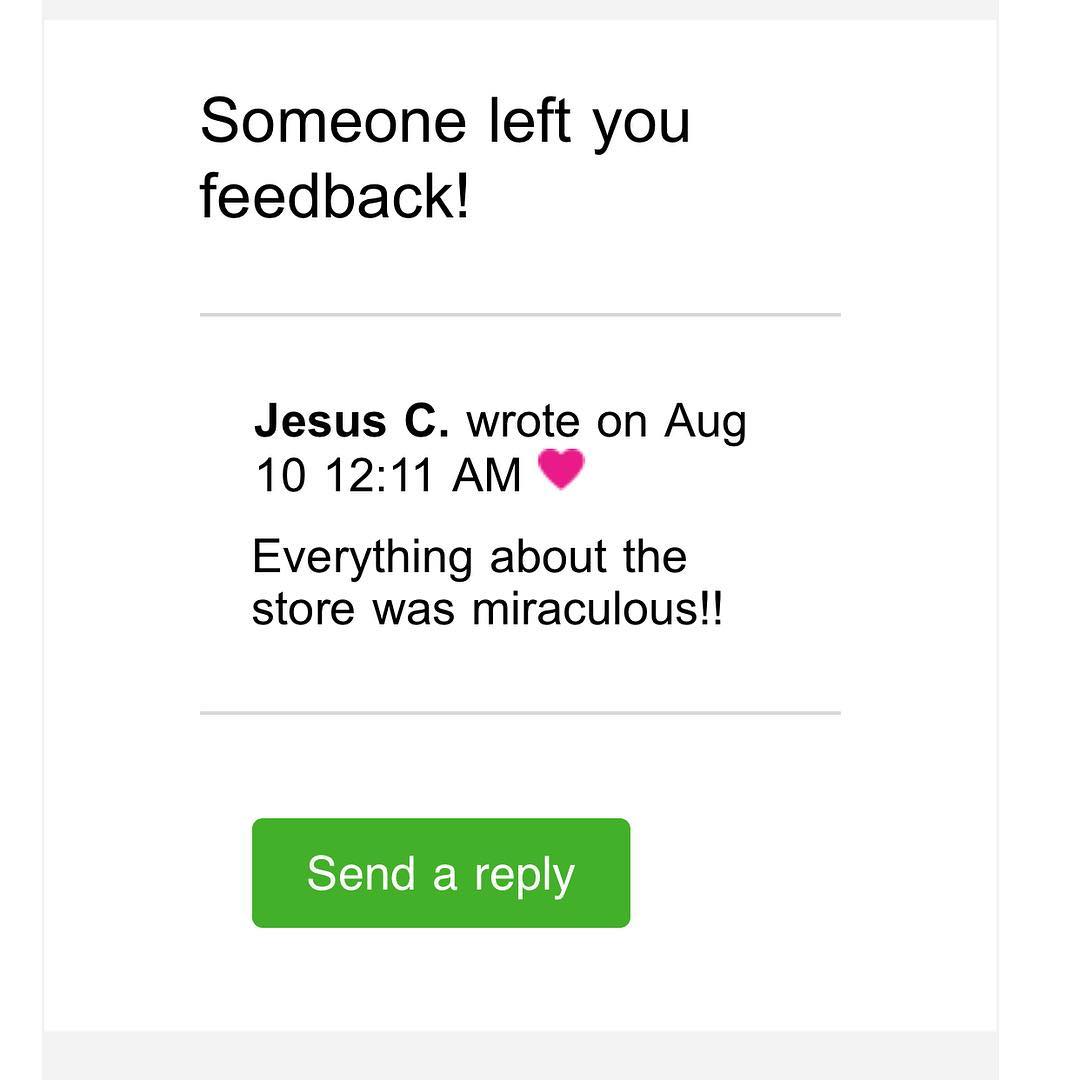This screenshot has height=1080, width=1080.
Task: Click the word feedback! in the heading
Action: pyautogui.click(x=334, y=195)
